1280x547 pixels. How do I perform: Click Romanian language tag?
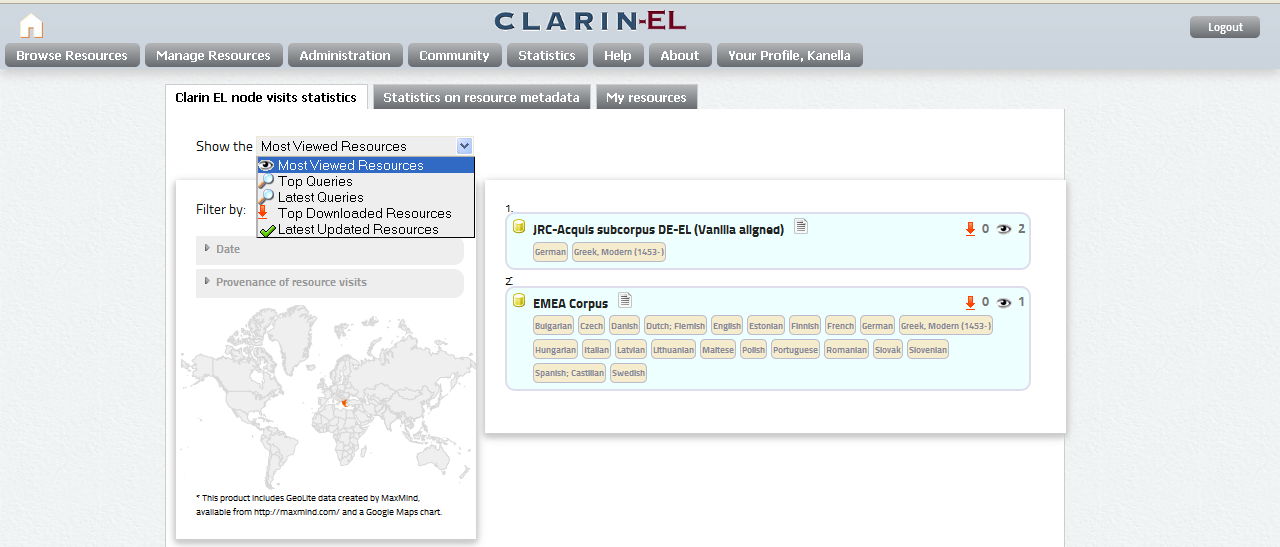tap(847, 350)
